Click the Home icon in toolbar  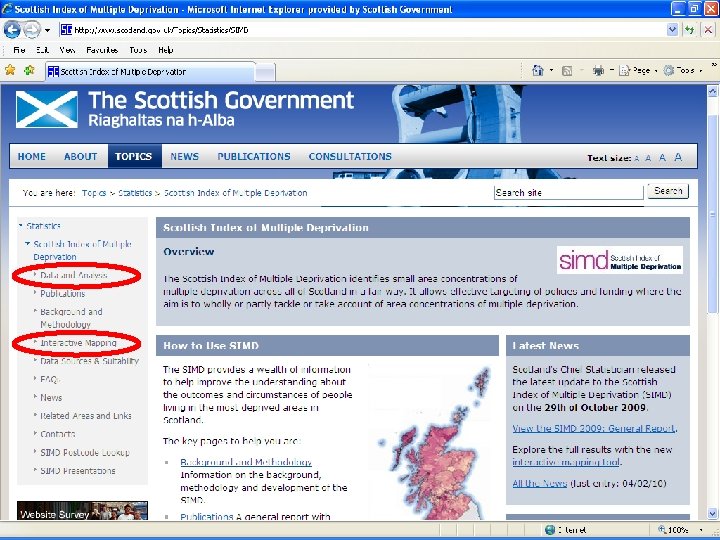point(538,70)
